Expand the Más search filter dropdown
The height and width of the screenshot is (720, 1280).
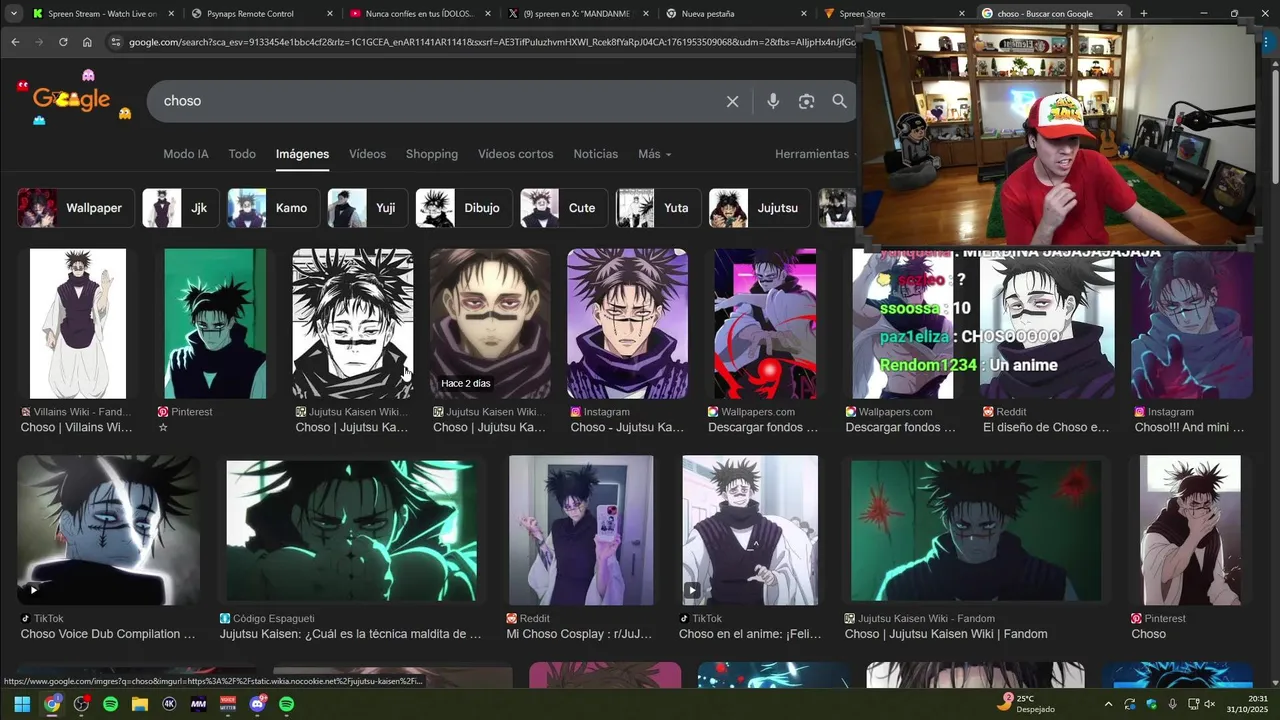(655, 154)
